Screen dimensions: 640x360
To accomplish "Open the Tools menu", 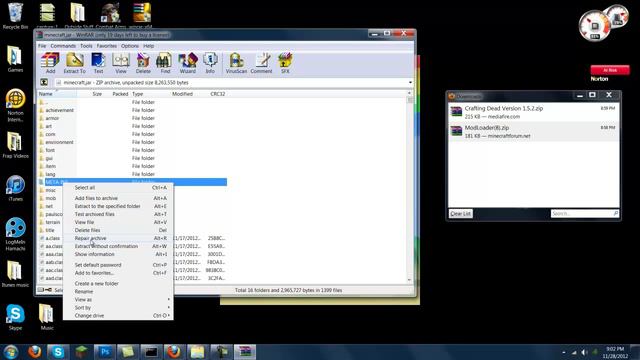I will pos(86,46).
